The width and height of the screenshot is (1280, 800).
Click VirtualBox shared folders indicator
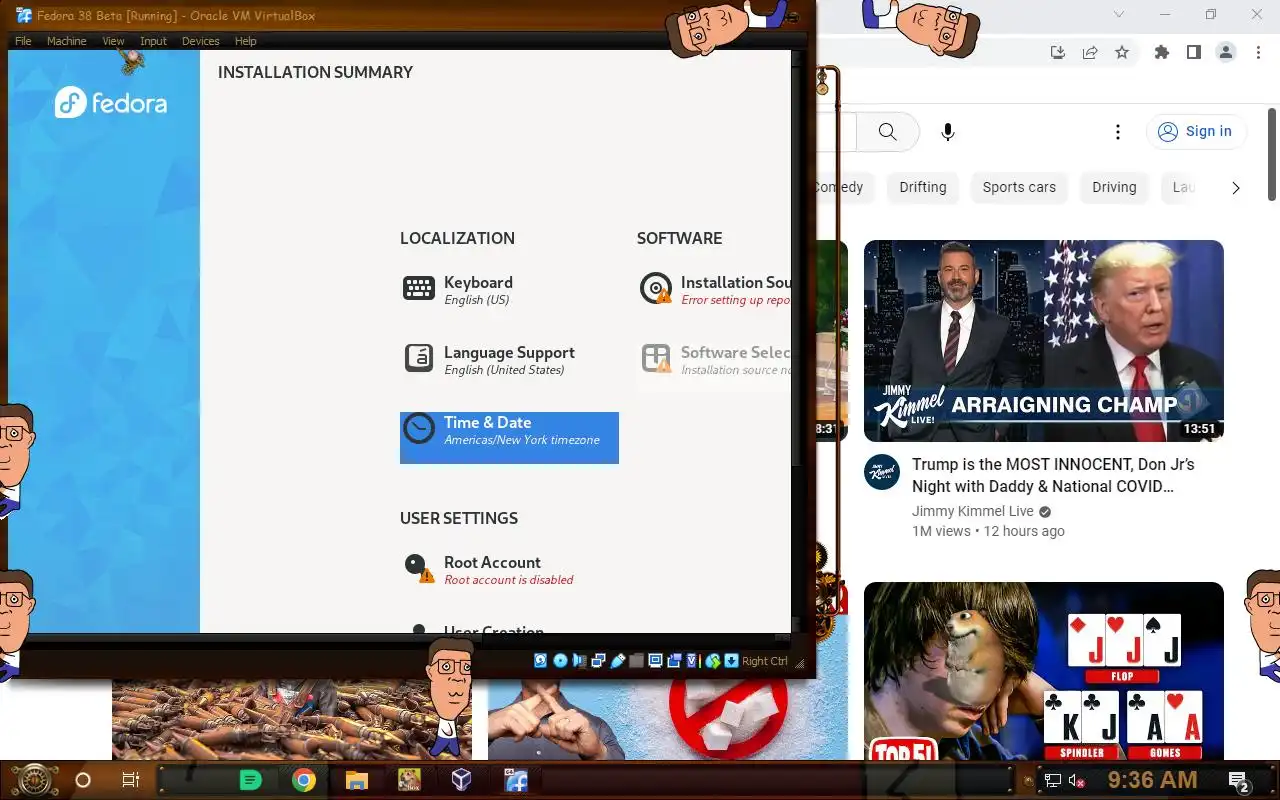coord(636,660)
